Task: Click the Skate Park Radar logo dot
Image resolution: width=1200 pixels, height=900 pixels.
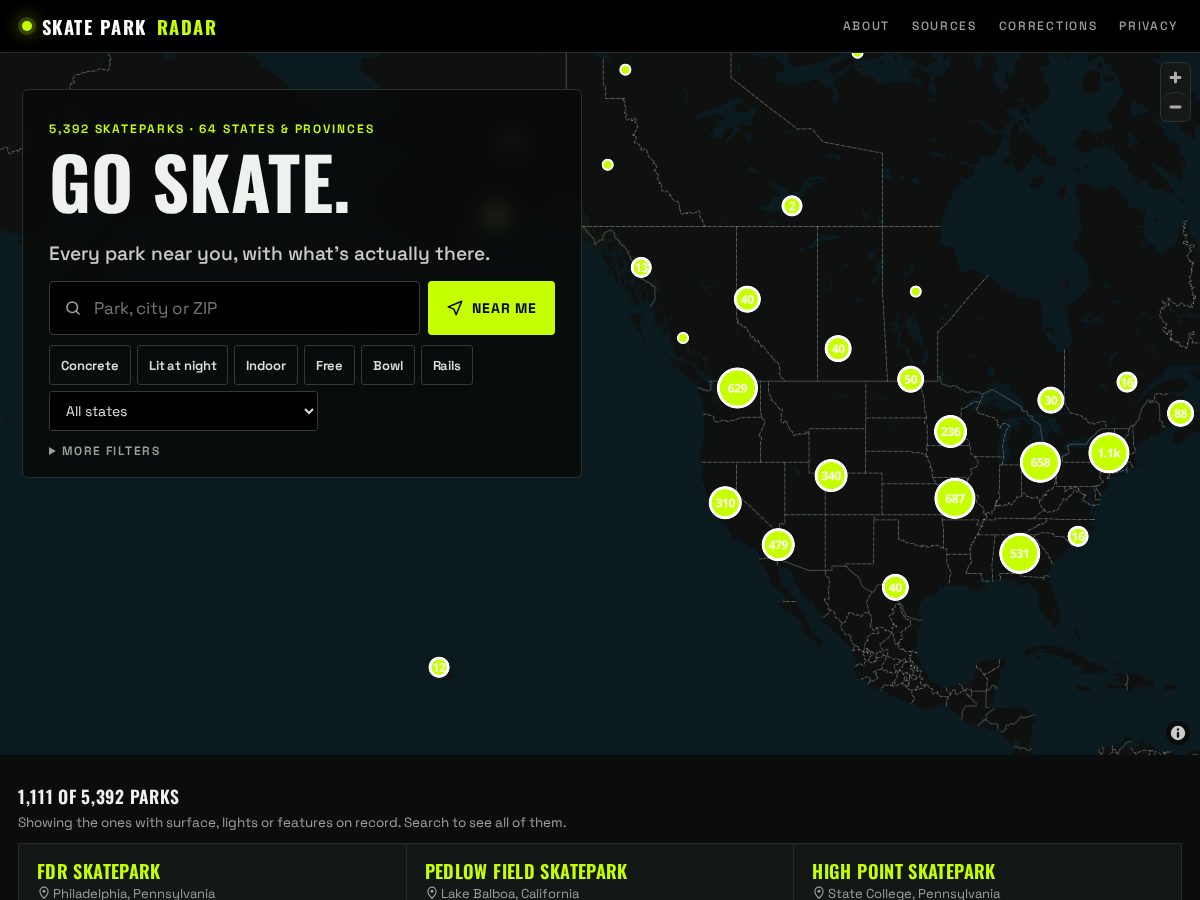Action: pos(27,26)
